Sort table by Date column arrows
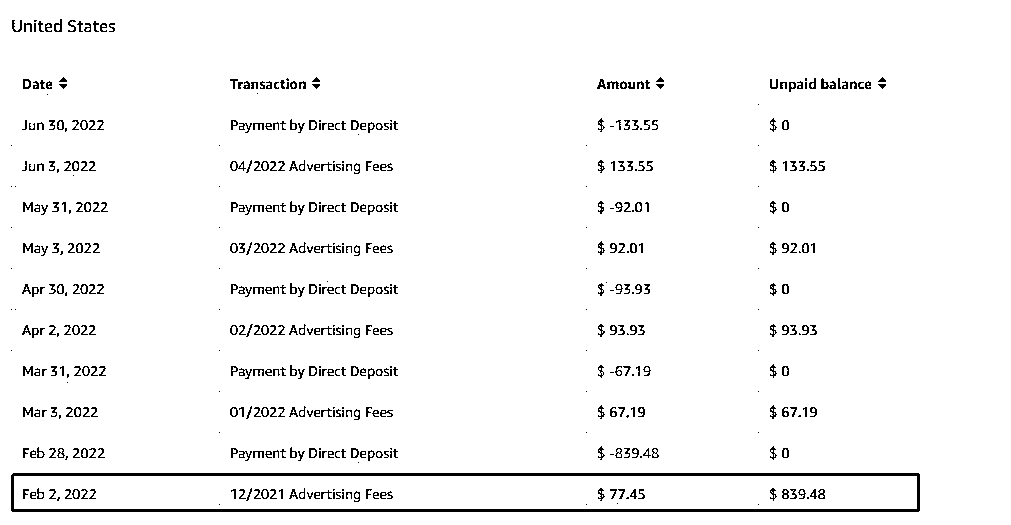This screenshot has height=525, width=1011. click(x=63, y=84)
